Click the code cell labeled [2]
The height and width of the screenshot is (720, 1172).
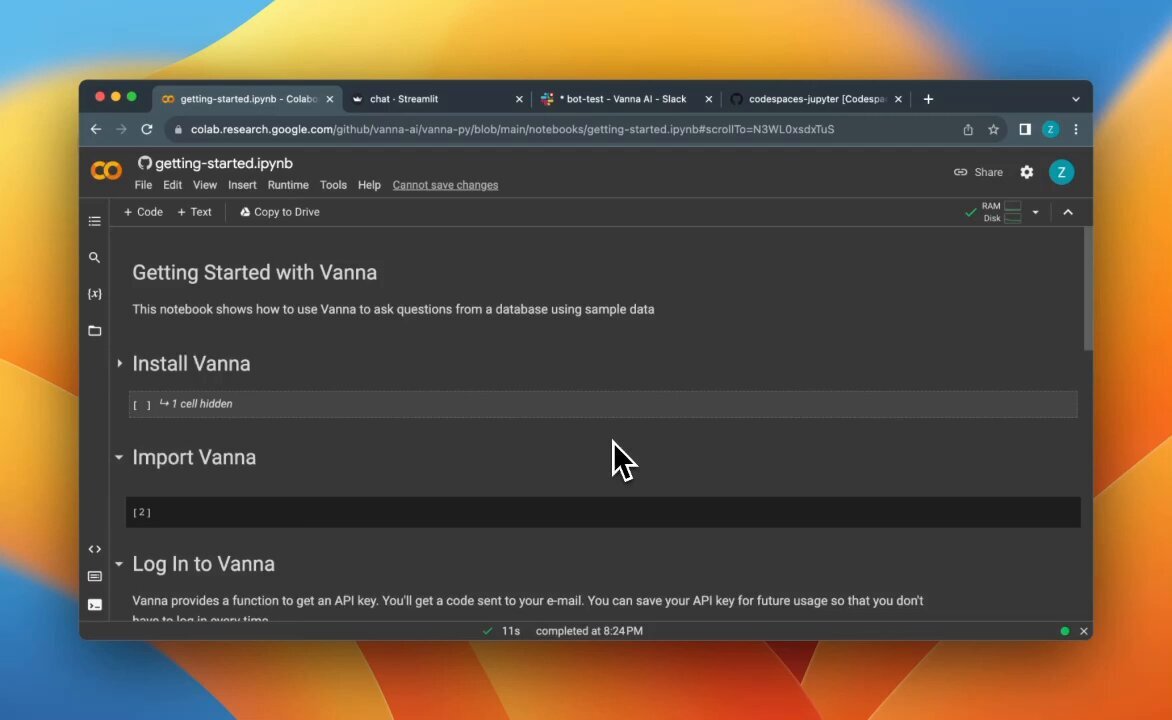coord(603,512)
